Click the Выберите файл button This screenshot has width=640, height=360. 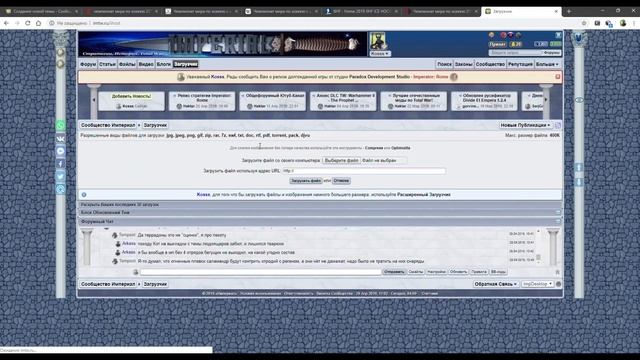point(341,160)
